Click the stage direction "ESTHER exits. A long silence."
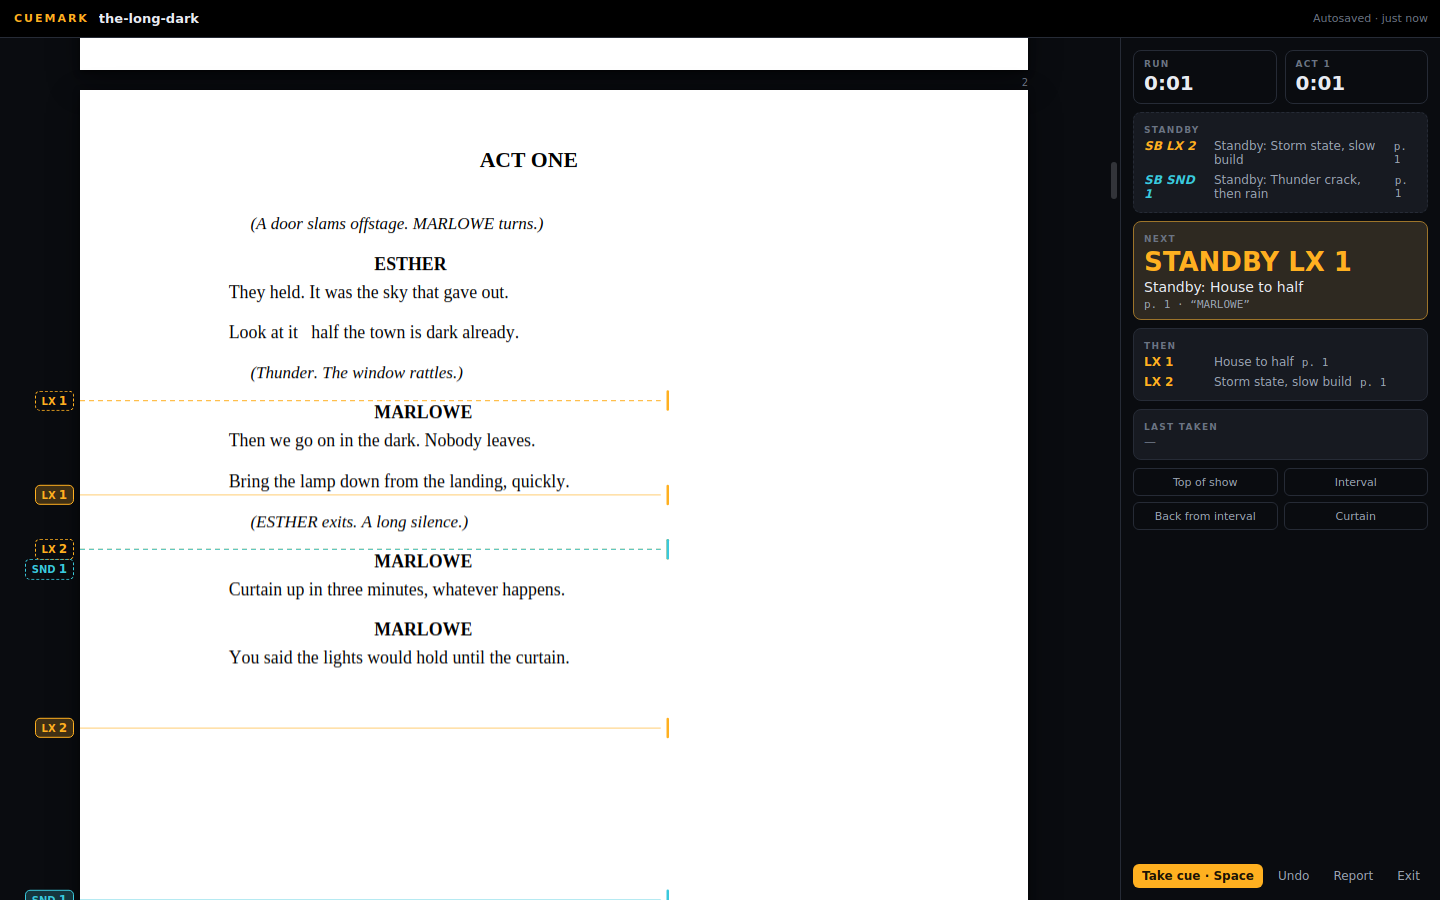Viewport: 1440px width, 900px height. click(359, 522)
